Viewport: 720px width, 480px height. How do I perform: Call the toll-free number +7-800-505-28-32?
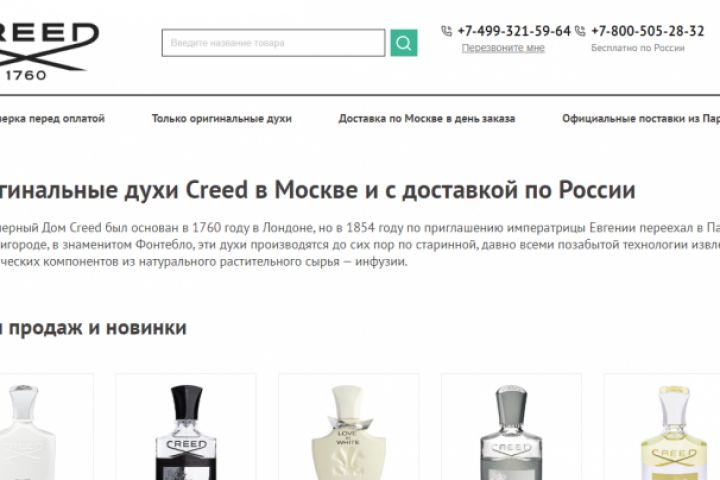[x=647, y=31]
